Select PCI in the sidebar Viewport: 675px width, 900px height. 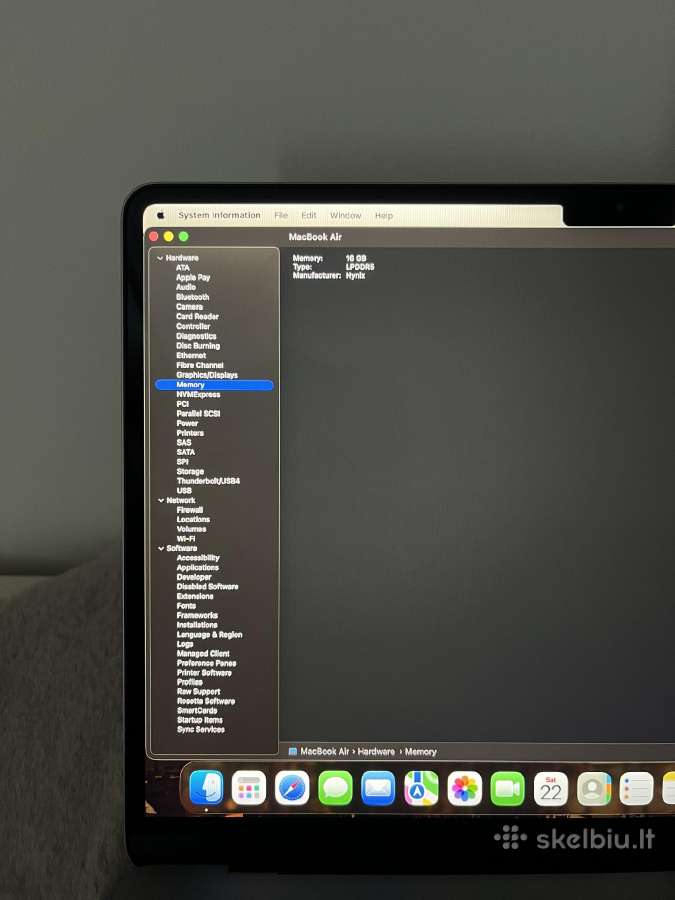point(183,404)
